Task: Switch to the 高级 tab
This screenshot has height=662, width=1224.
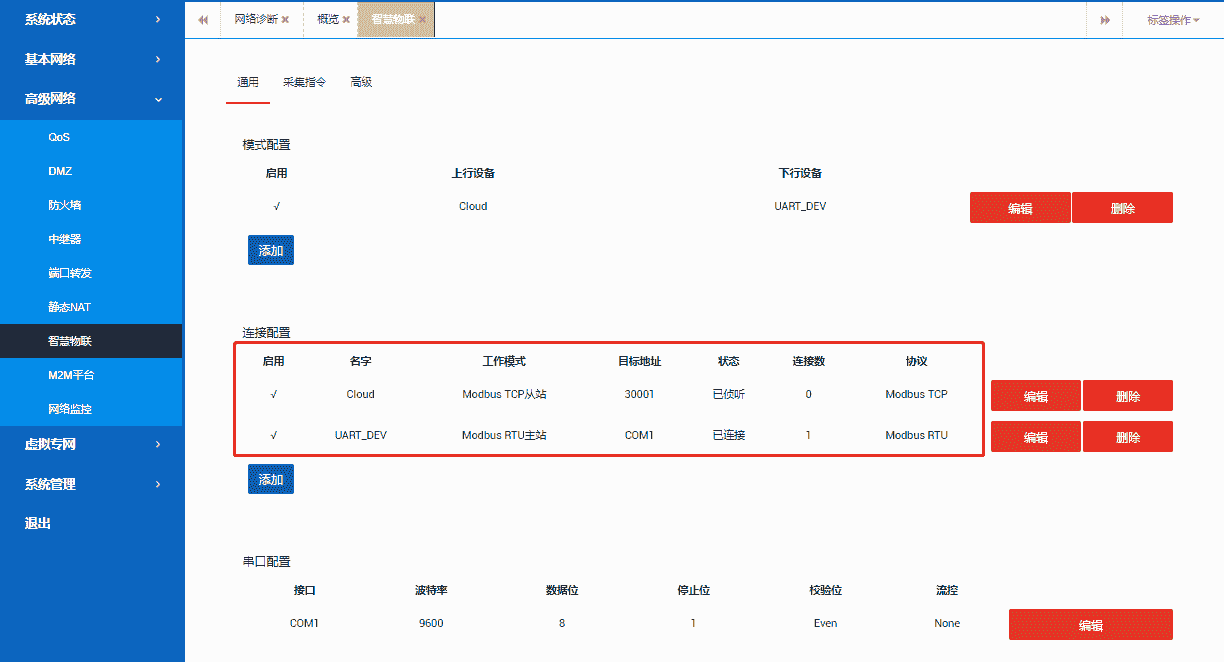Action: (361, 82)
